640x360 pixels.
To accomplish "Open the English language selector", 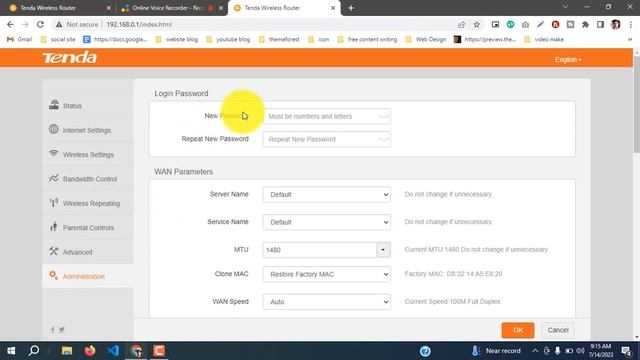I will click(568, 60).
